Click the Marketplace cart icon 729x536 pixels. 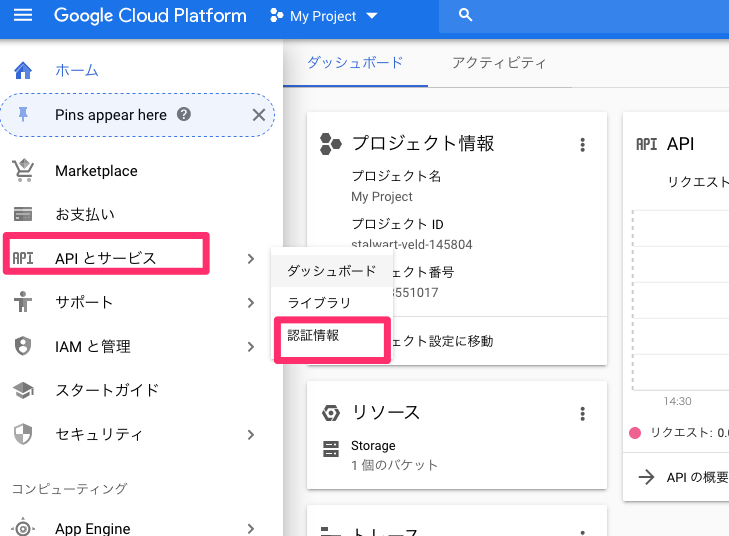point(23,171)
